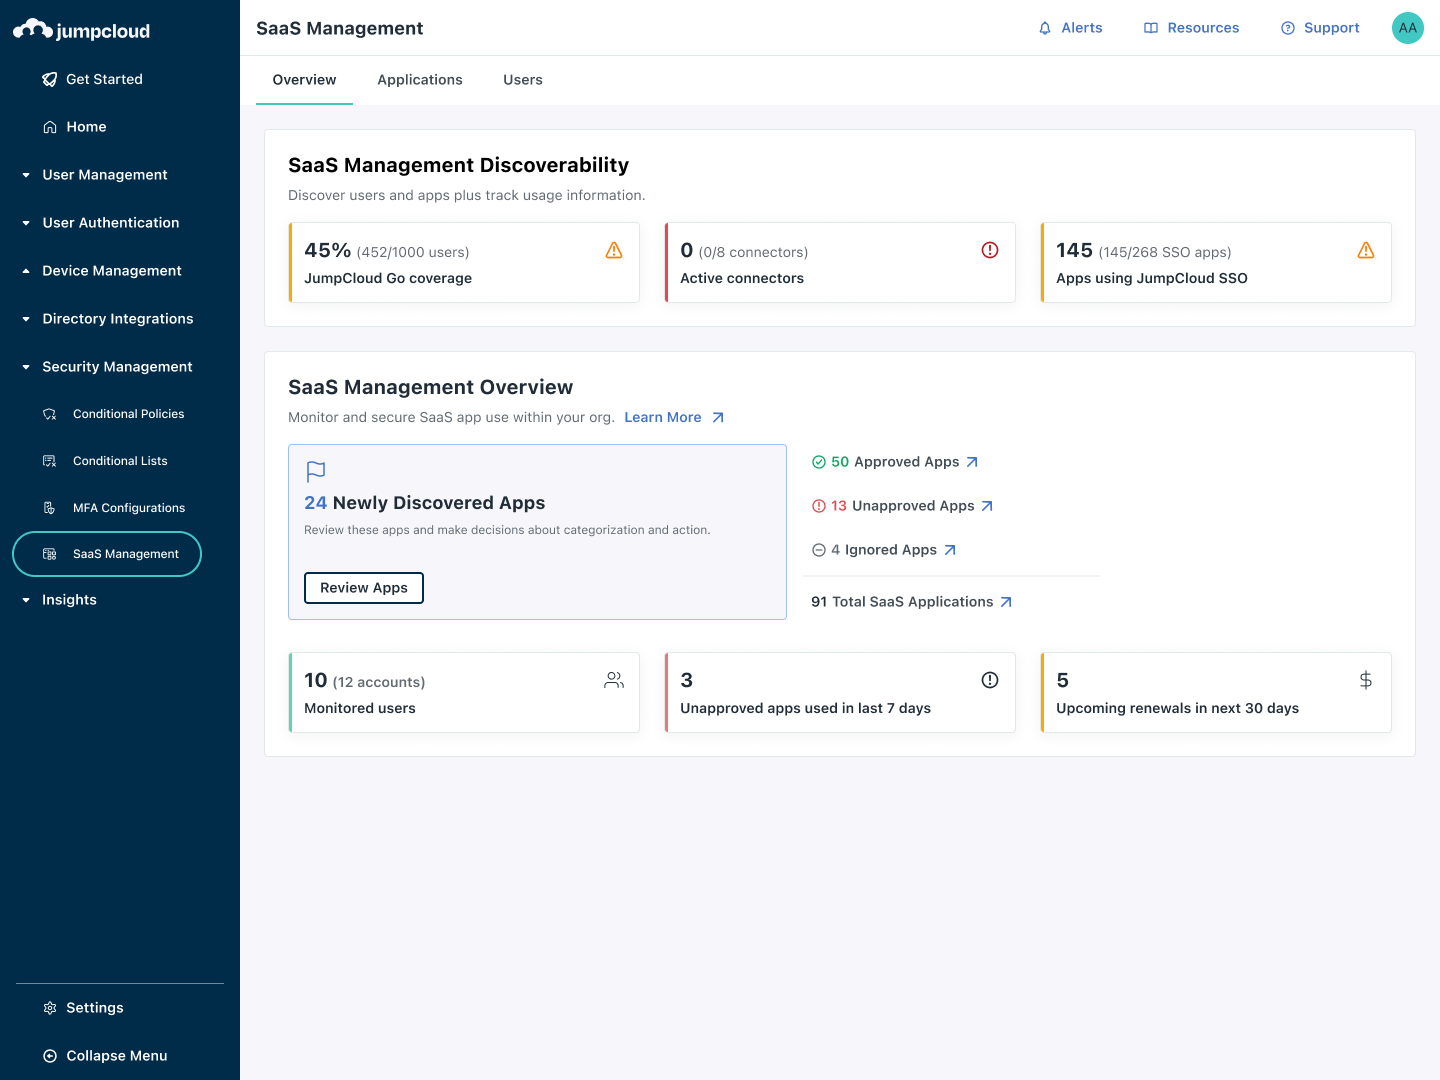Click the Unapproved apps used in last 7 days card
The image size is (1440, 1080).
point(840,692)
